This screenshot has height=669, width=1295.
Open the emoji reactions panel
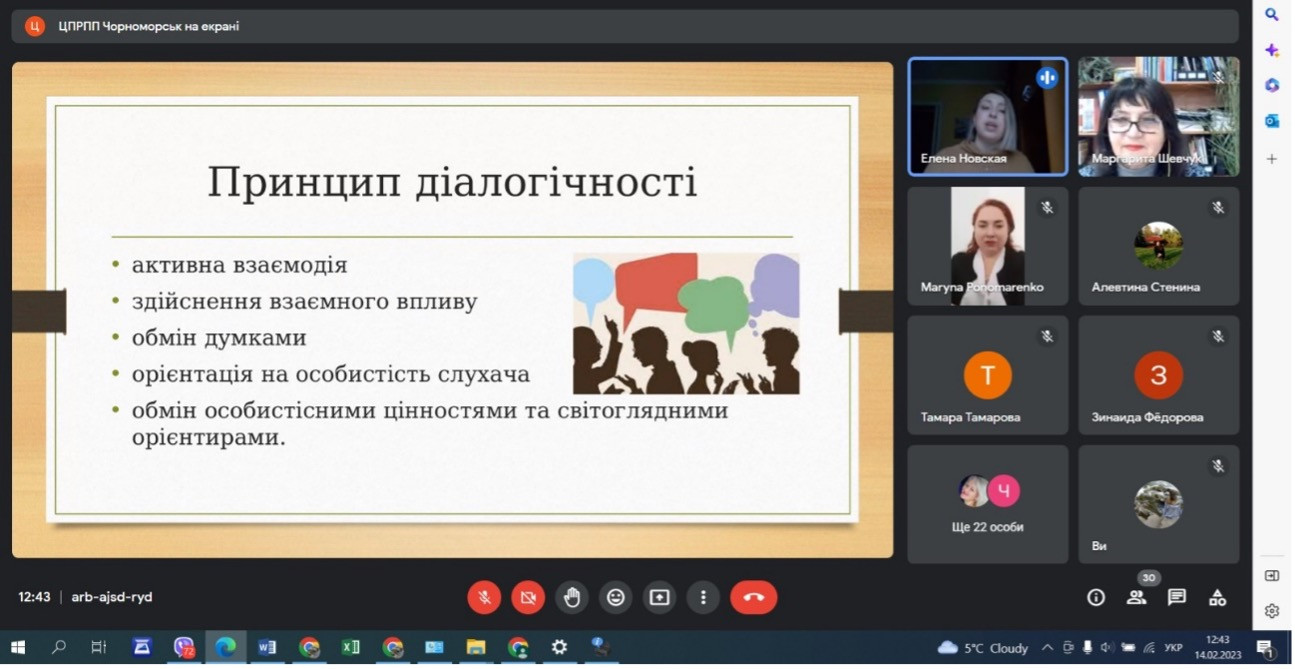pos(616,597)
